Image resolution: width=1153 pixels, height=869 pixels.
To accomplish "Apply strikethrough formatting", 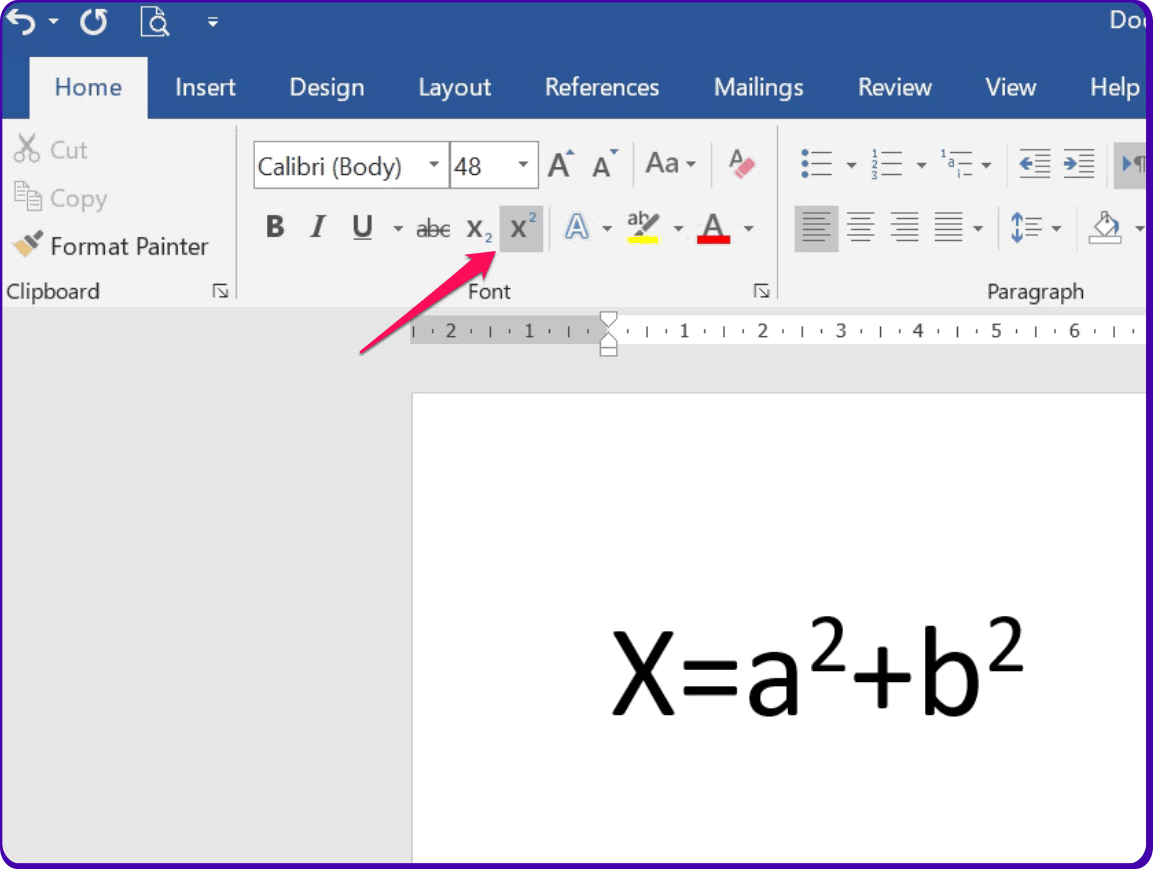I will [432, 227].
